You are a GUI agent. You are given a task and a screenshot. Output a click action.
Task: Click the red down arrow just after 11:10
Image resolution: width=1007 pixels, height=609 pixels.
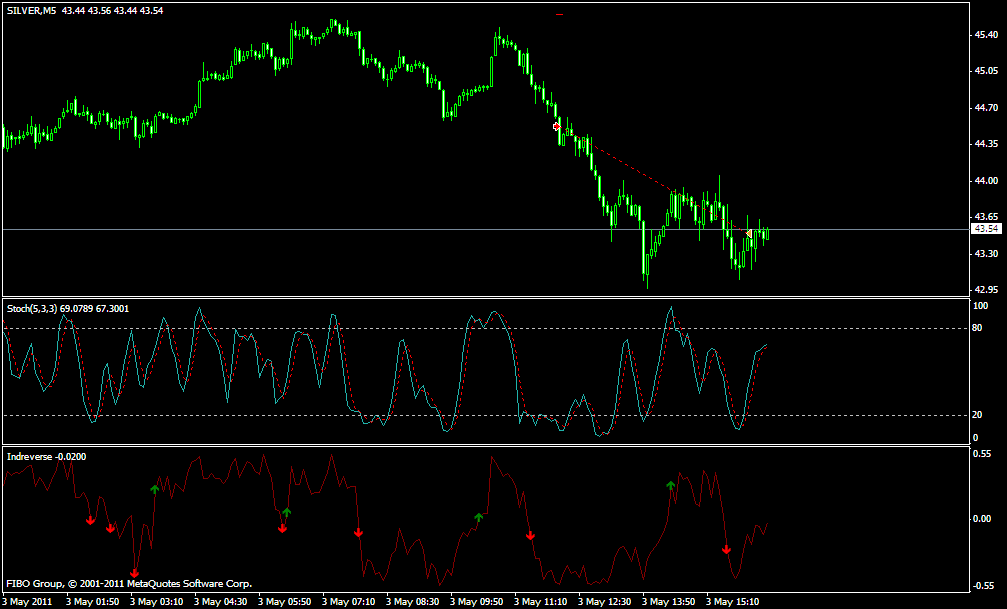(530, 535)
